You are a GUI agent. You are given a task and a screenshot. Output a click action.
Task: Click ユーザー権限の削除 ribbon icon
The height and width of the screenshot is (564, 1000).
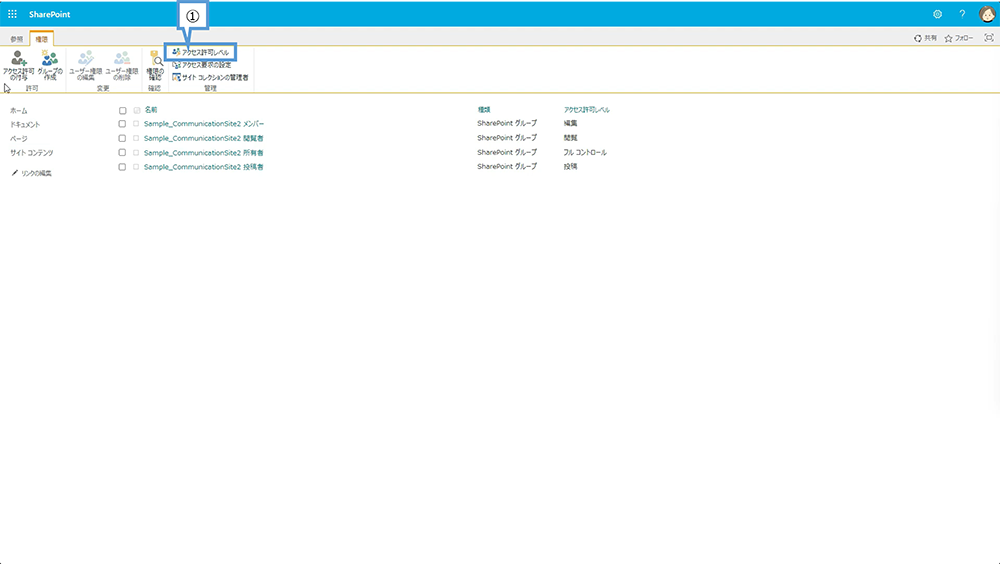tap(121, 66)
